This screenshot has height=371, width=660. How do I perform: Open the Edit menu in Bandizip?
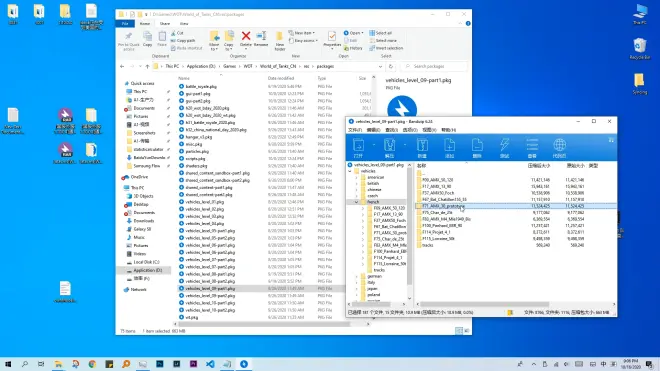tap(373, 130)
